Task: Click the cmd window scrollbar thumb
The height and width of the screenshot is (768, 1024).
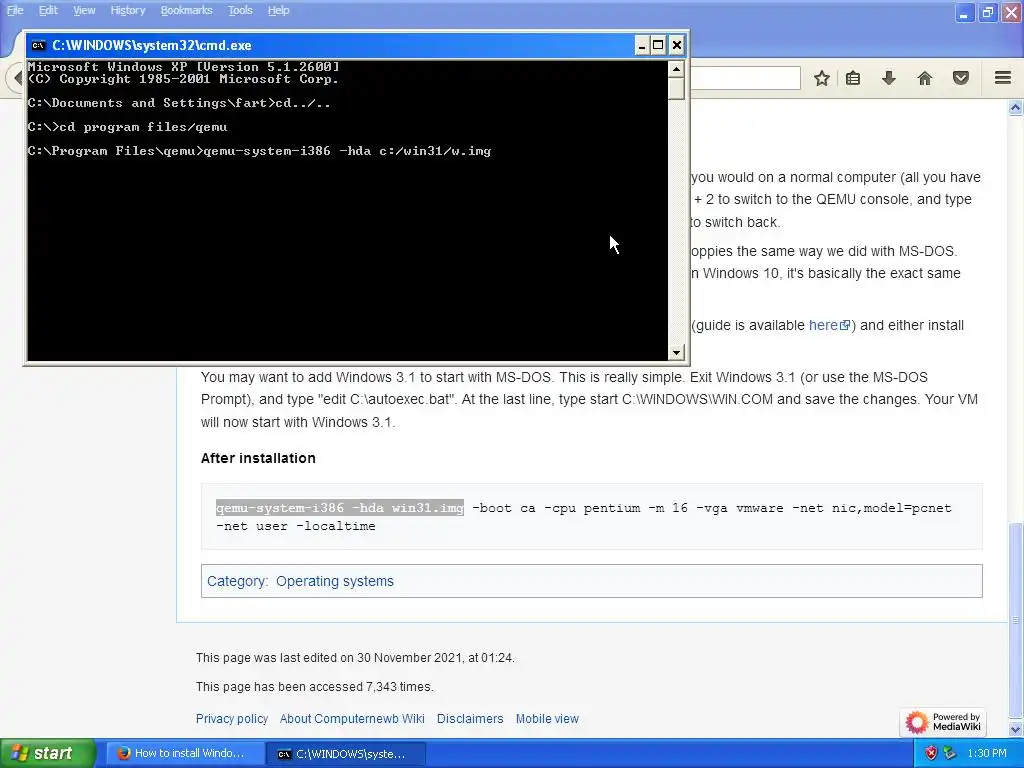Action: [676, 88]
